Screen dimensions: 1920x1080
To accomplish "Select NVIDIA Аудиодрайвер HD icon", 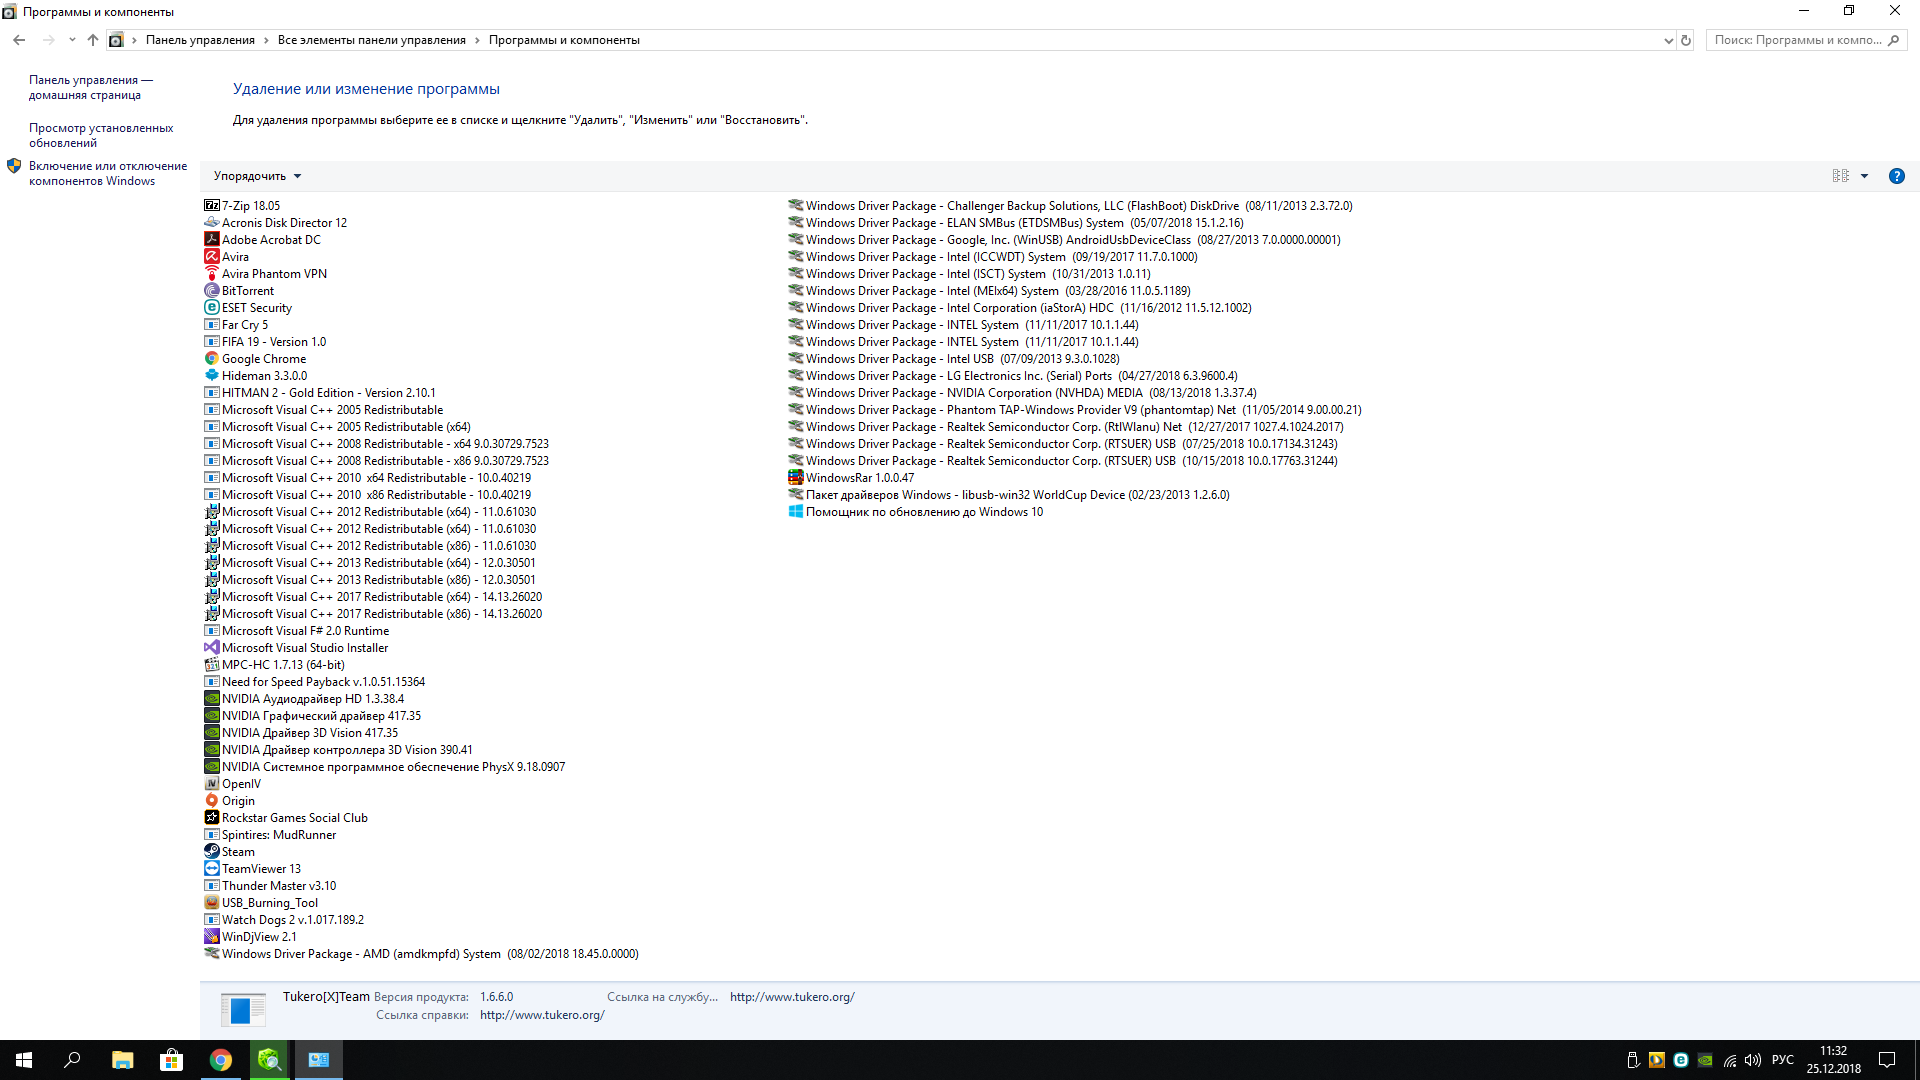I will coord(211,699).
